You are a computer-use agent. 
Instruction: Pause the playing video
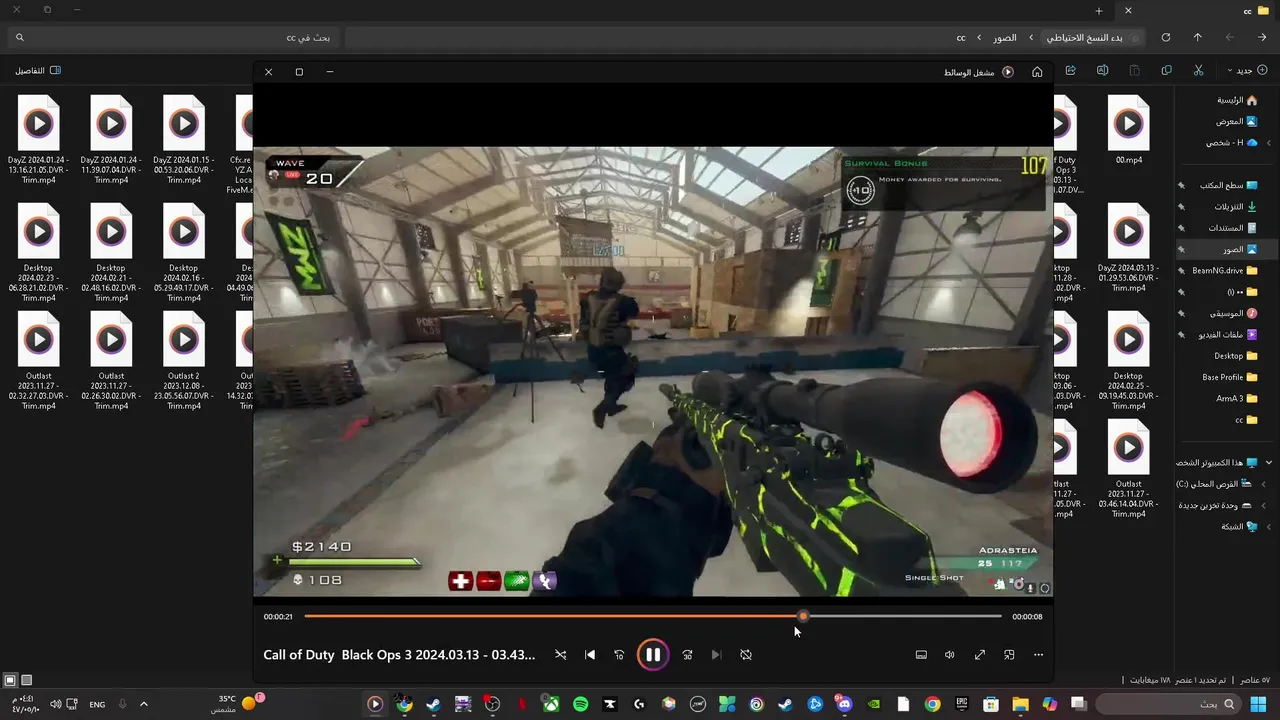click(652, 655)
